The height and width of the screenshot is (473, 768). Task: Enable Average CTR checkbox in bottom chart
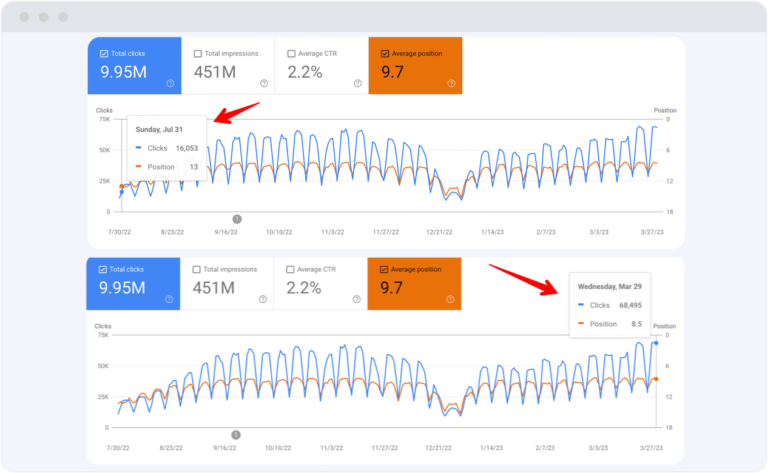(291, 269)
